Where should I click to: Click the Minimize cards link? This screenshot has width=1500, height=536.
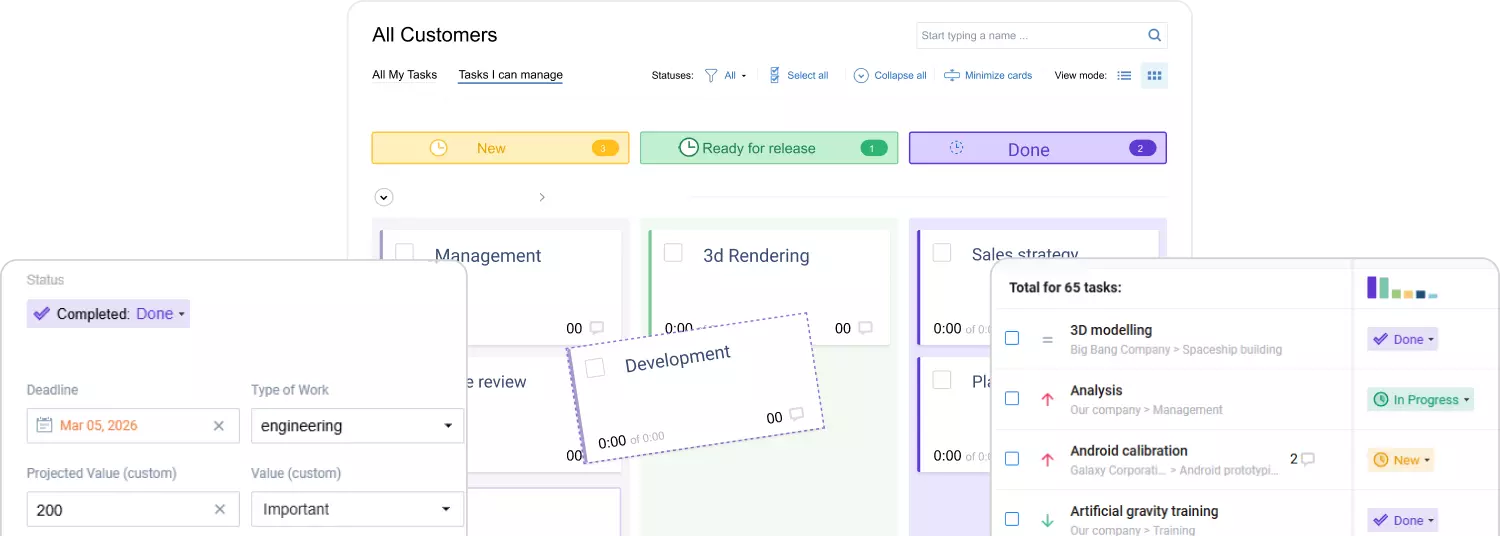point(998,75)
